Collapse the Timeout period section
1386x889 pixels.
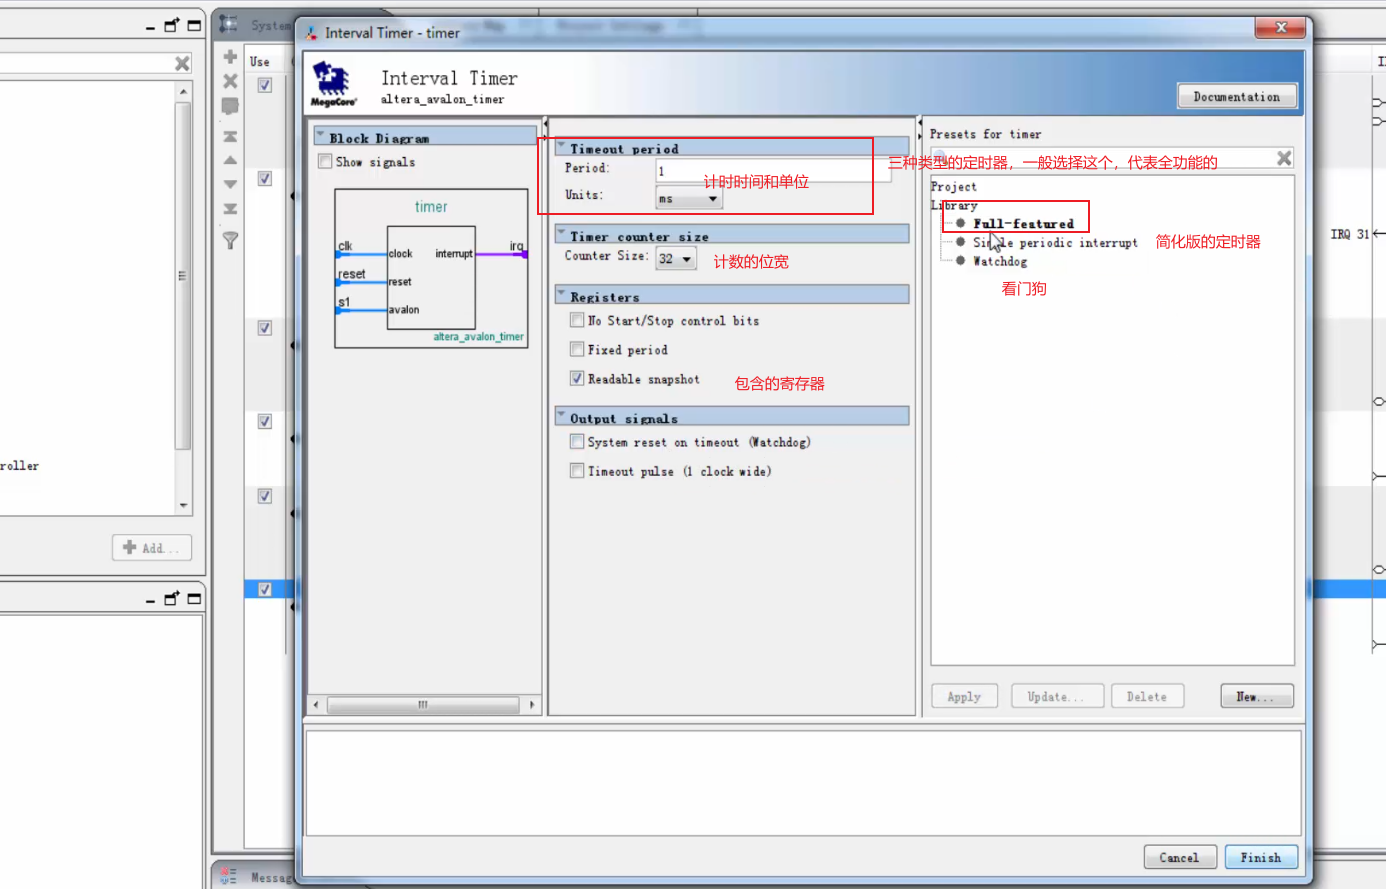click(x=562, y=146)
